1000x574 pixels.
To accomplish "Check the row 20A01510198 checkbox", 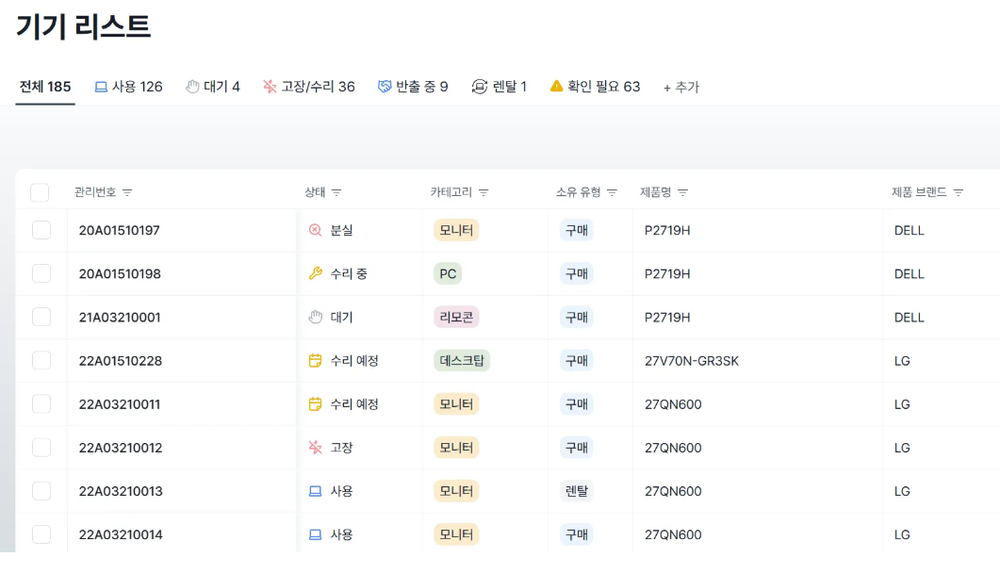I will point(41,274).
